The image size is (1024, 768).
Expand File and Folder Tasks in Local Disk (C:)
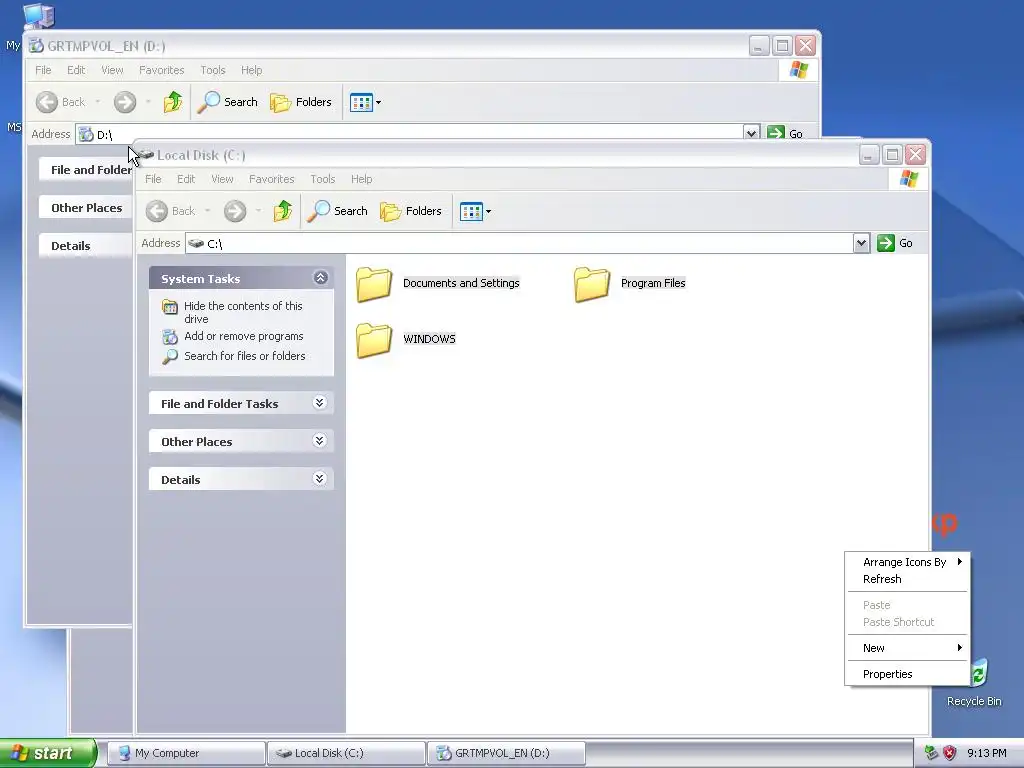coord(319,402)
